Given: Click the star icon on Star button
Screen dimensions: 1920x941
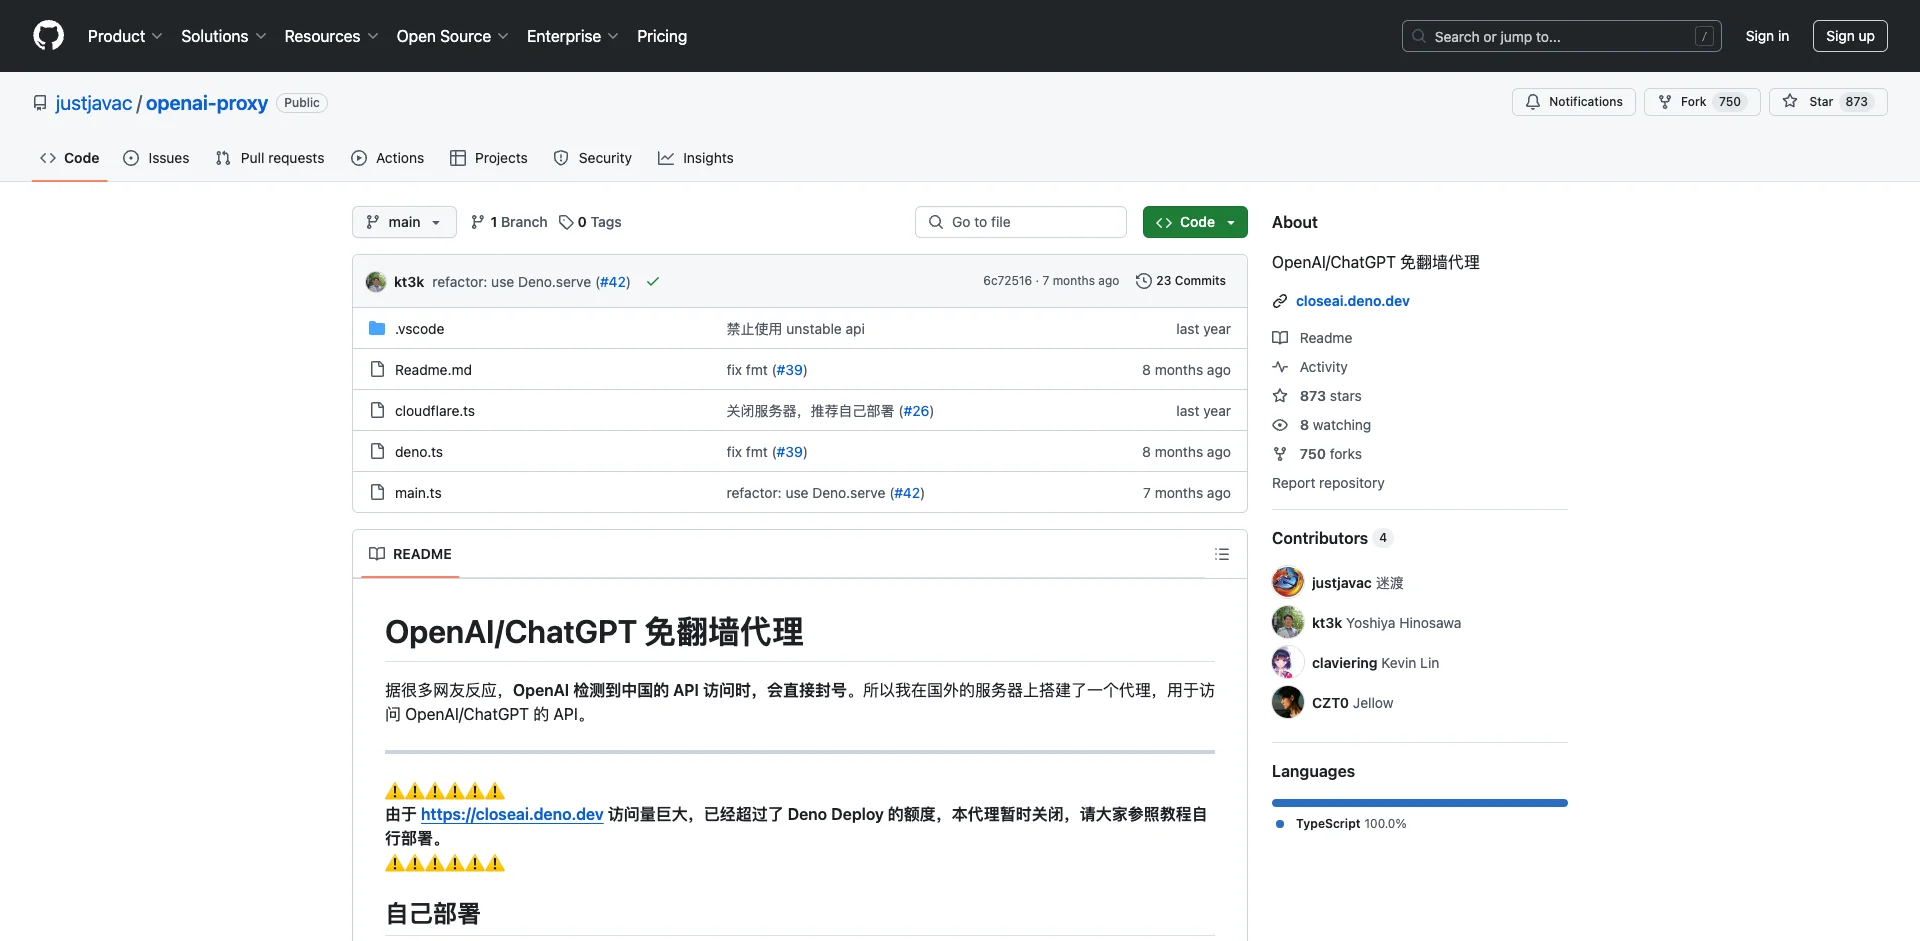Looking at the screenshot, I should (1790, 102).
